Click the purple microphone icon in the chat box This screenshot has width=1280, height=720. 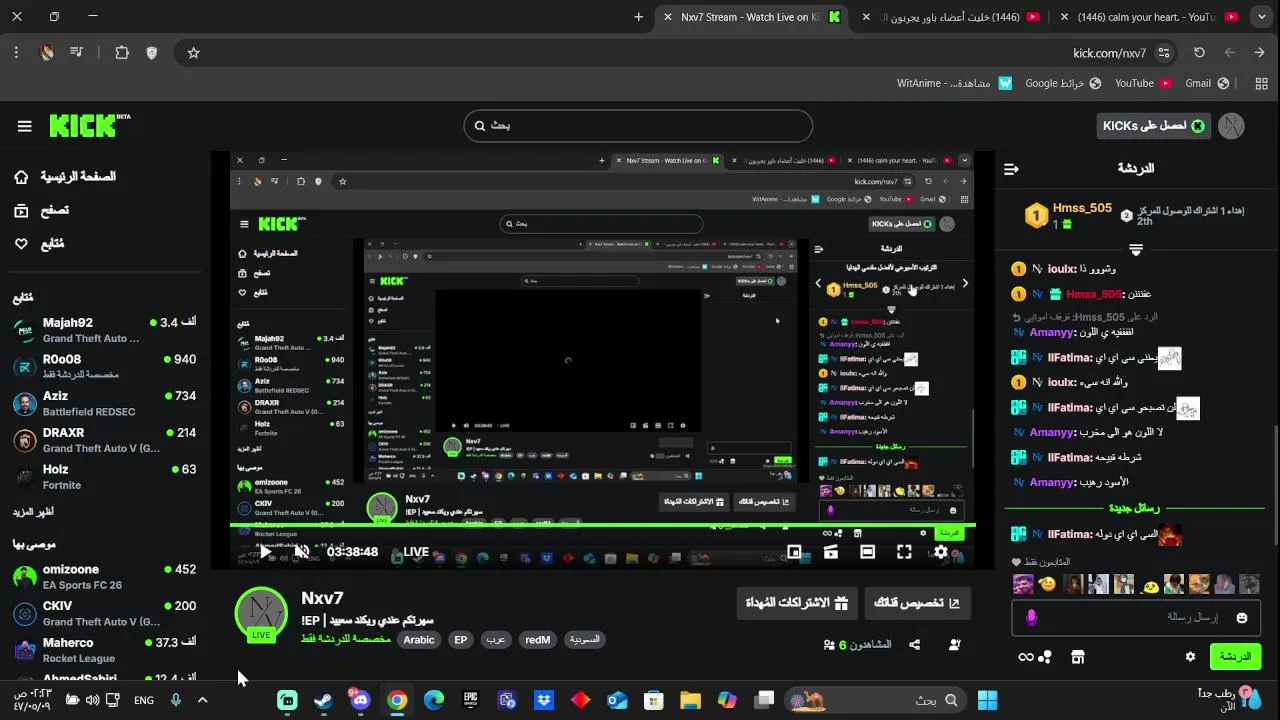point(1032,618)
